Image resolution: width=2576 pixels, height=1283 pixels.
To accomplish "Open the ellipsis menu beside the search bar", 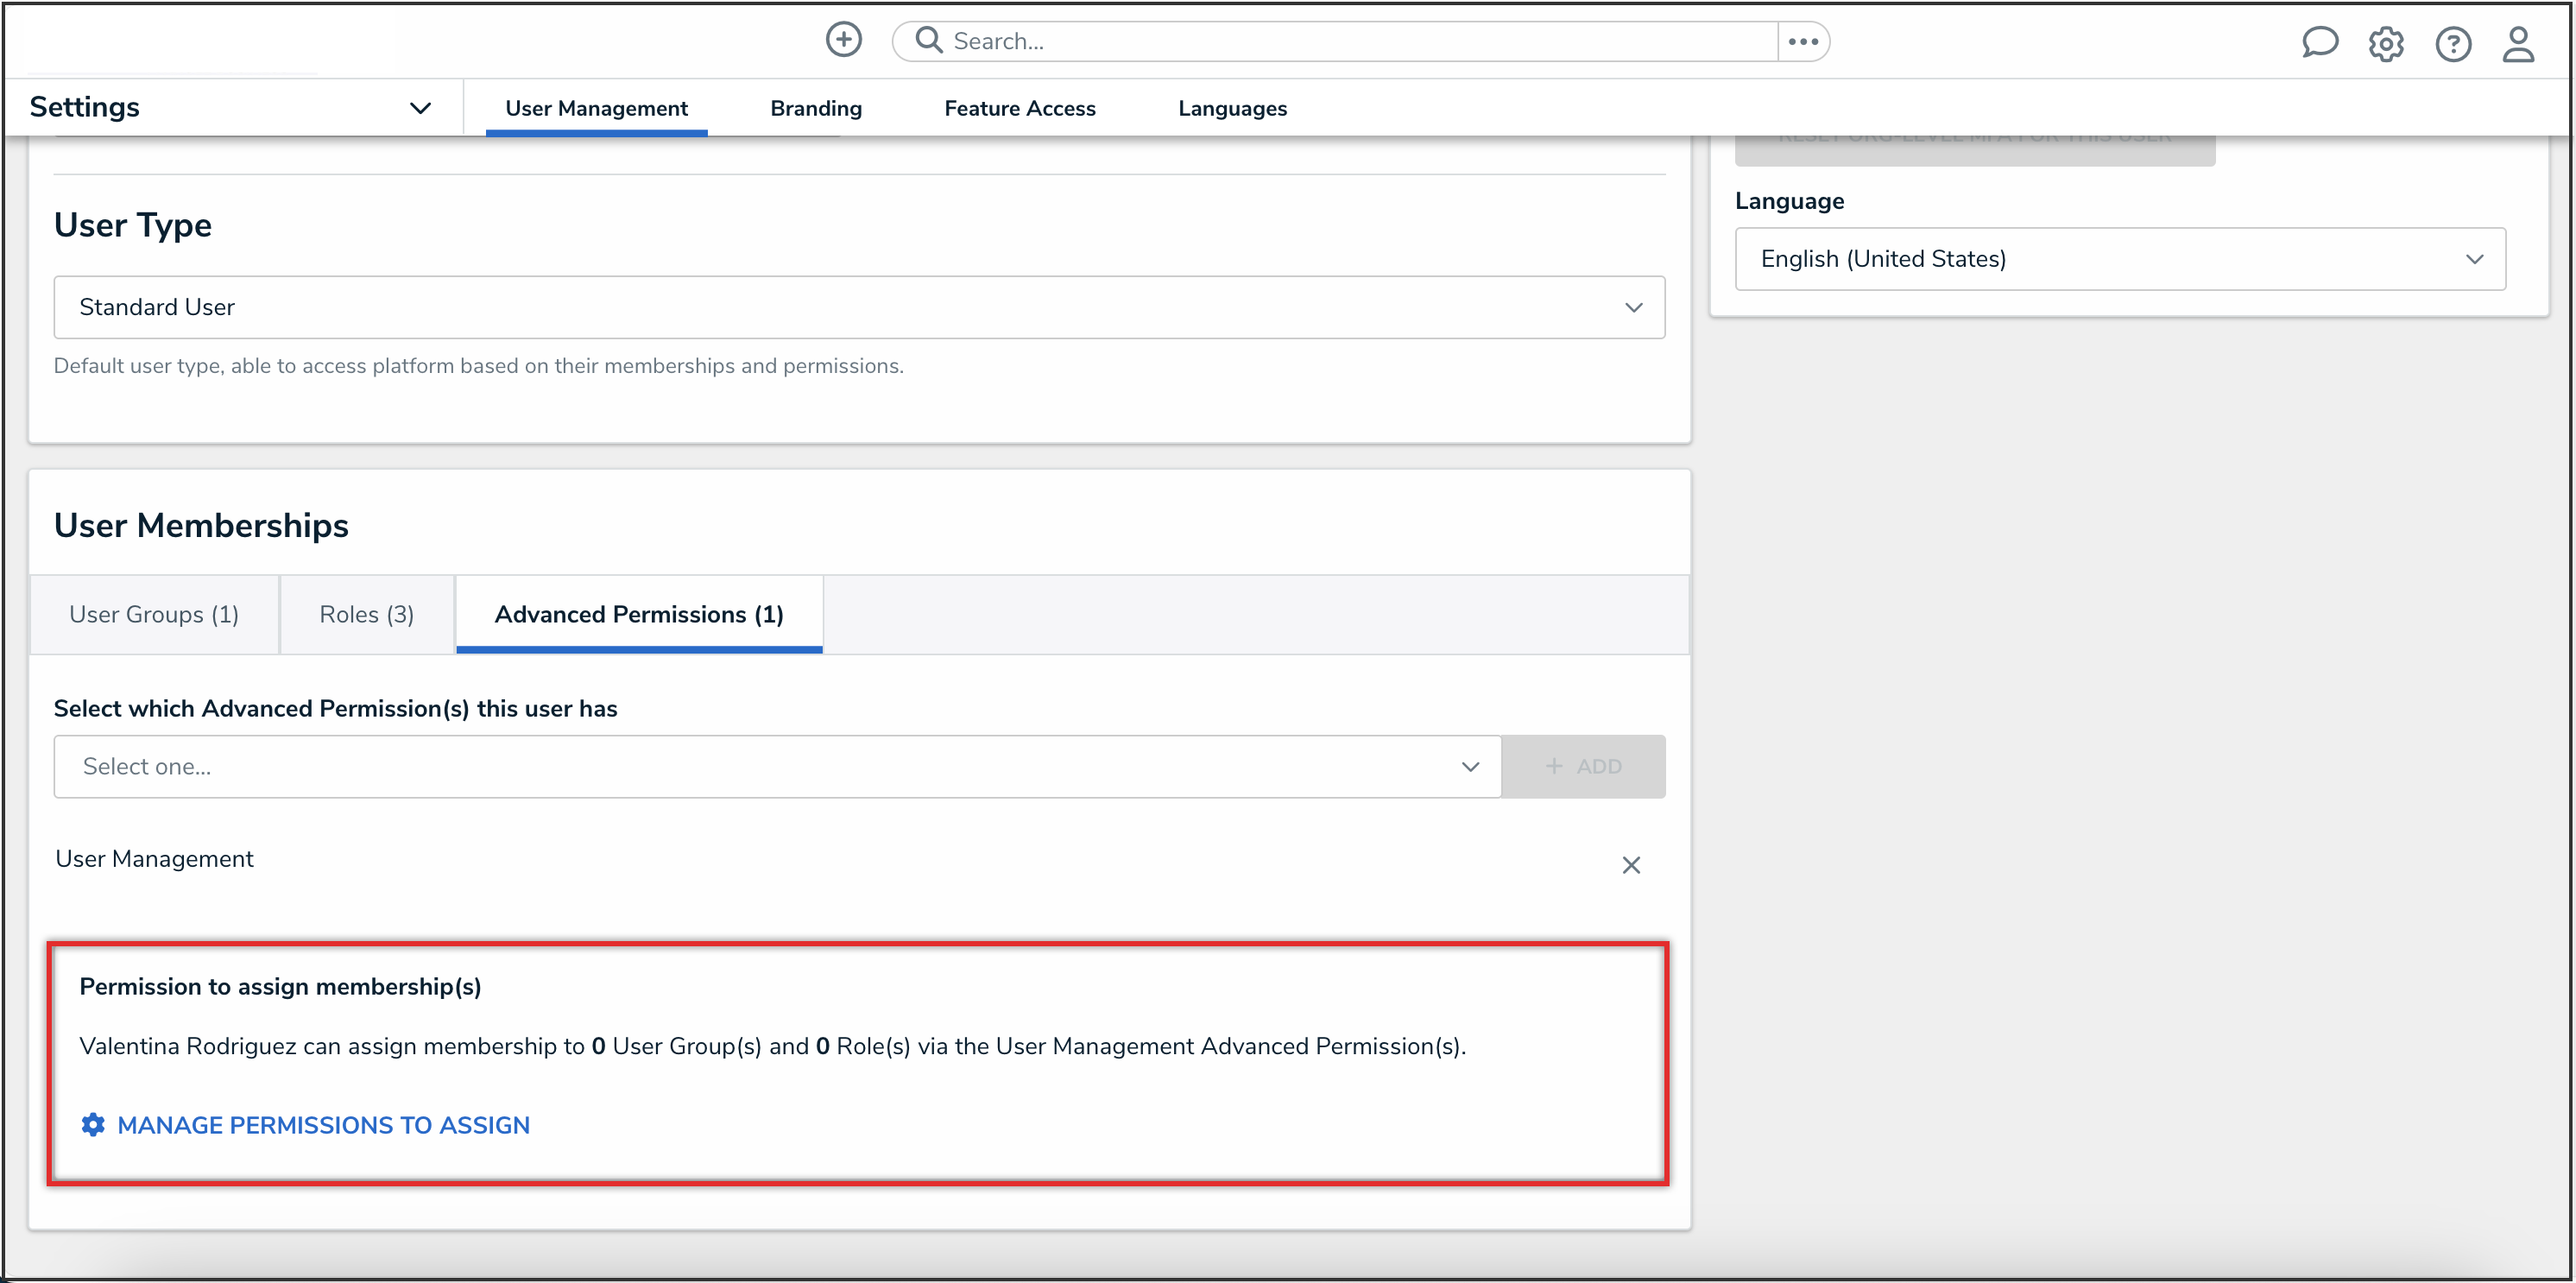I will tap(1803, 41).
